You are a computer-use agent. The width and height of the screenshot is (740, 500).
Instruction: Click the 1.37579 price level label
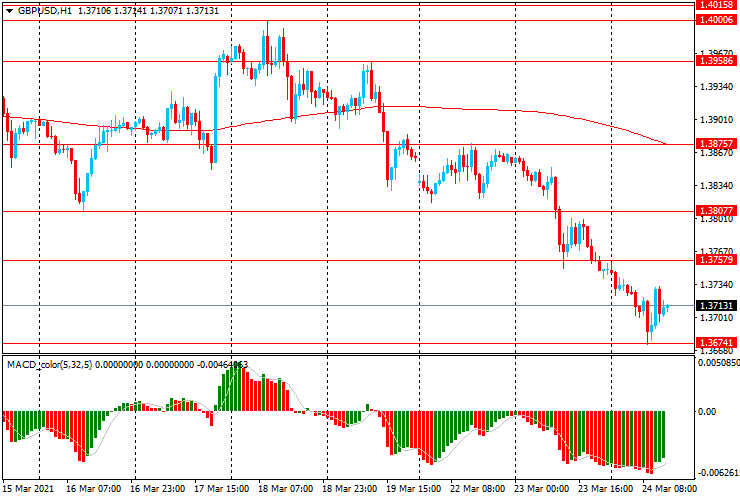coord(716,260)
